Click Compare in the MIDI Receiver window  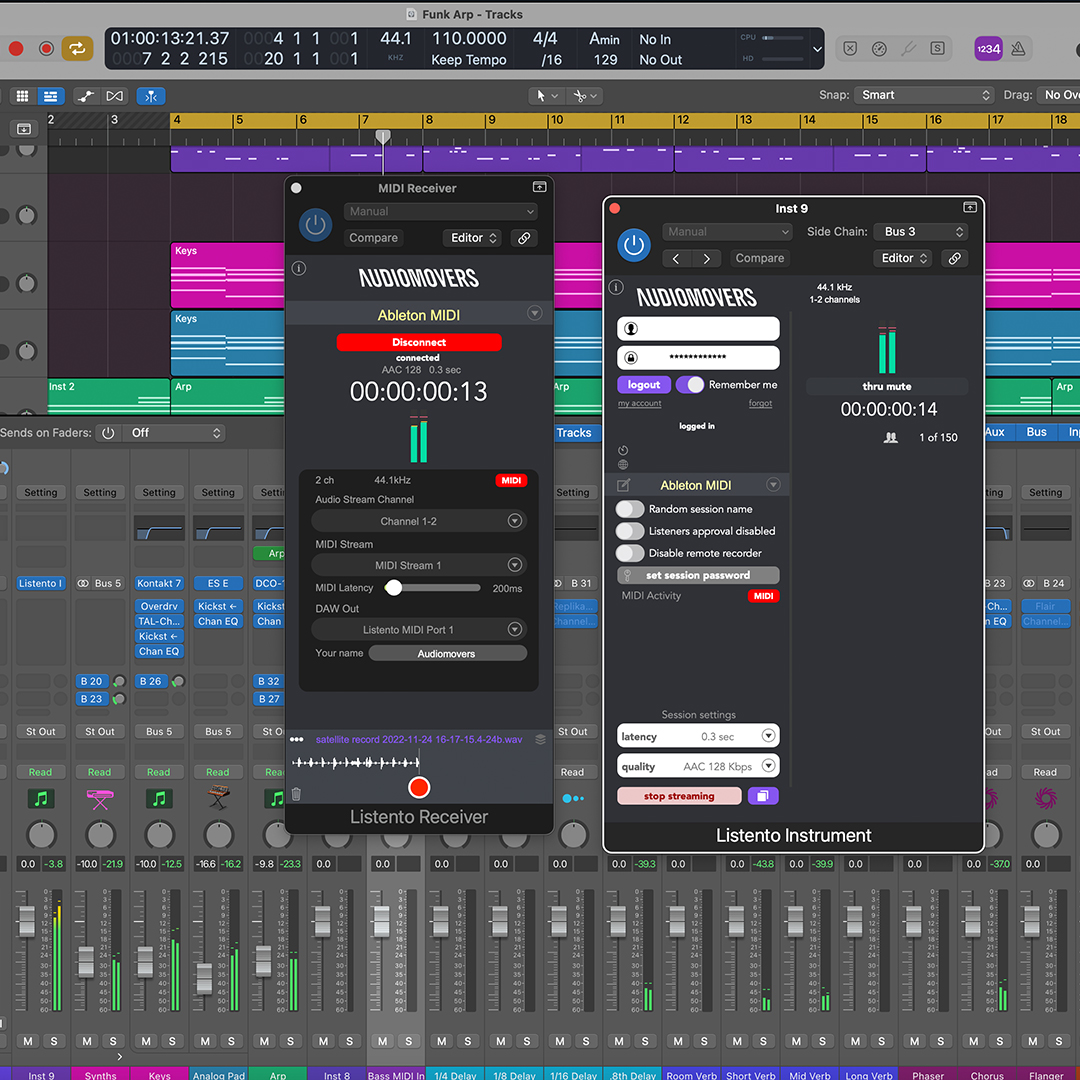[x=373, y=238]
